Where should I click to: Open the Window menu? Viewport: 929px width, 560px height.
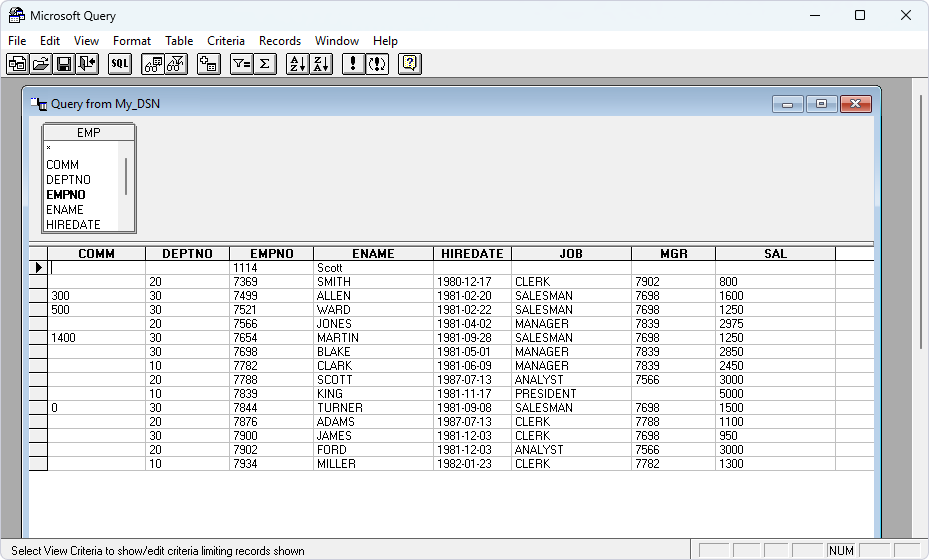pyautogui.click(x=337, y=41)
